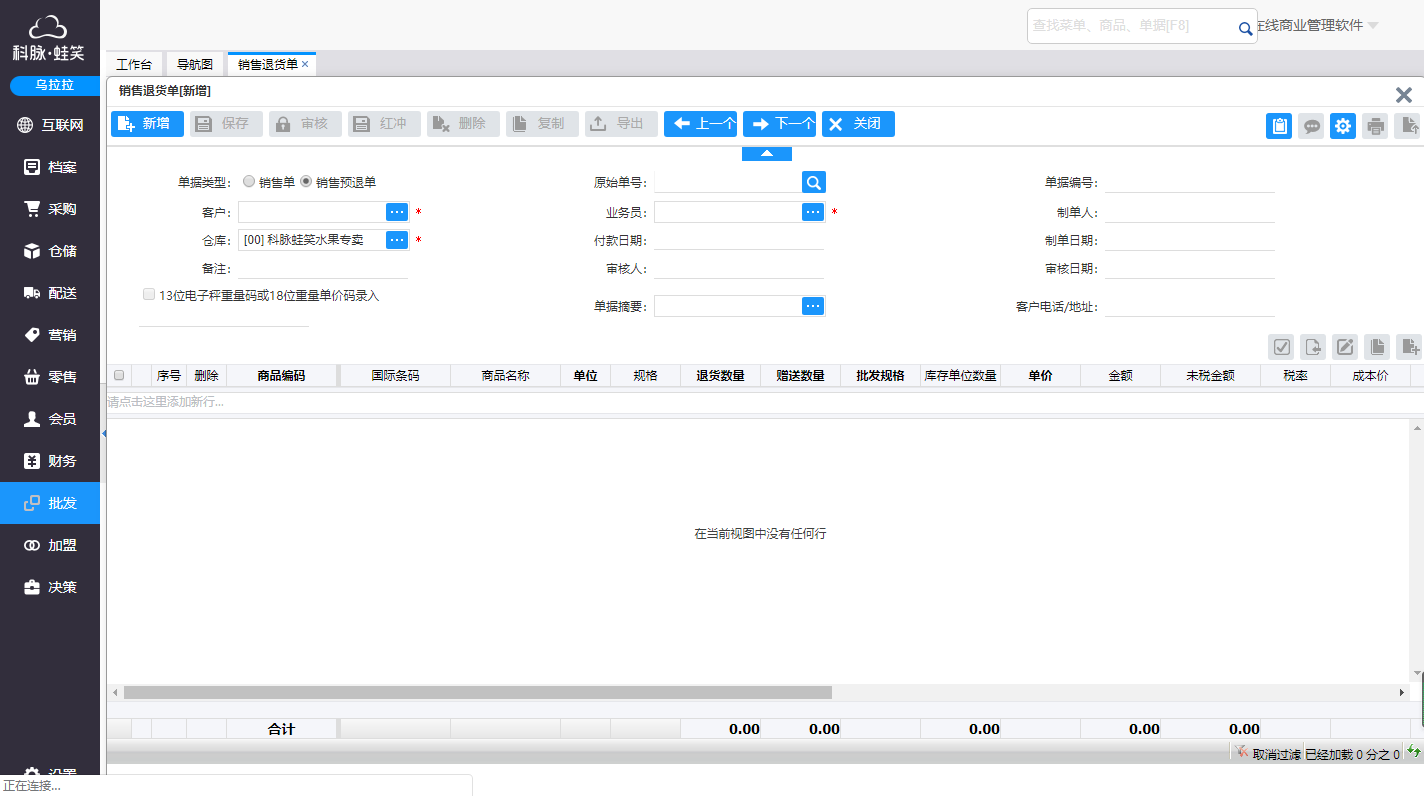This screenshot has width=1424, height=796.
Task: Click the 关闭 button
Action: click(x=858, y=124)
